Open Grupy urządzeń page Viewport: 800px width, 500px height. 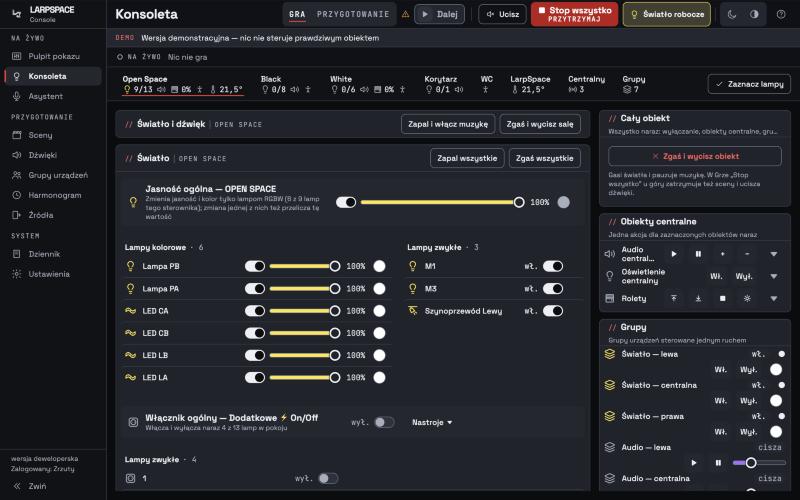pos(53,175)
